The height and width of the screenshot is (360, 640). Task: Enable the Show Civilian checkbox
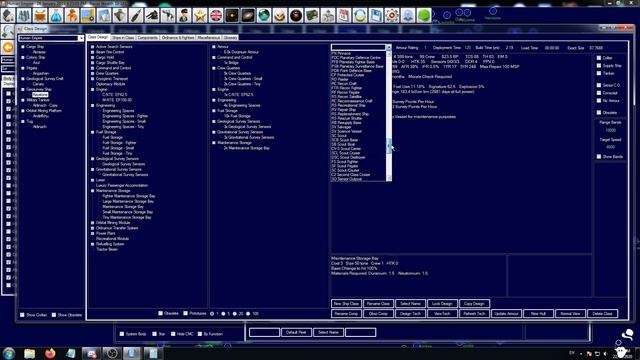tap(22, 315)
